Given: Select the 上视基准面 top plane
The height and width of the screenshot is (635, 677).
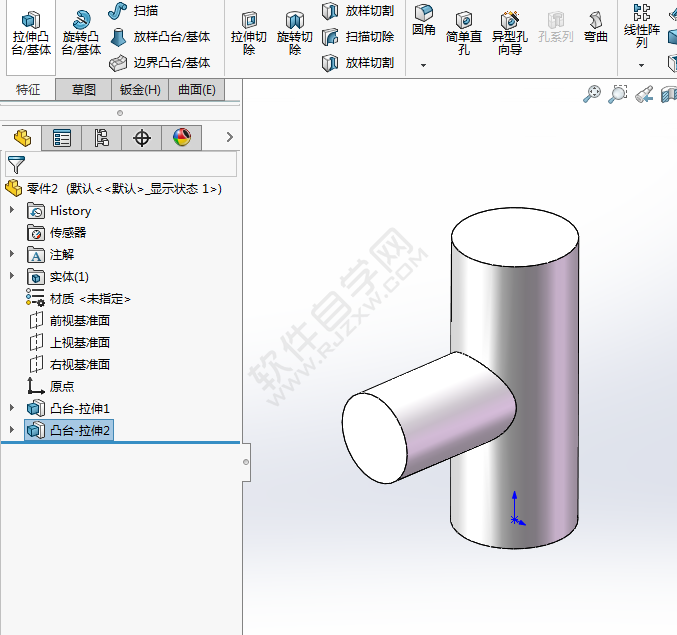Looking at the screenshot, I should (x=69, y=342).
